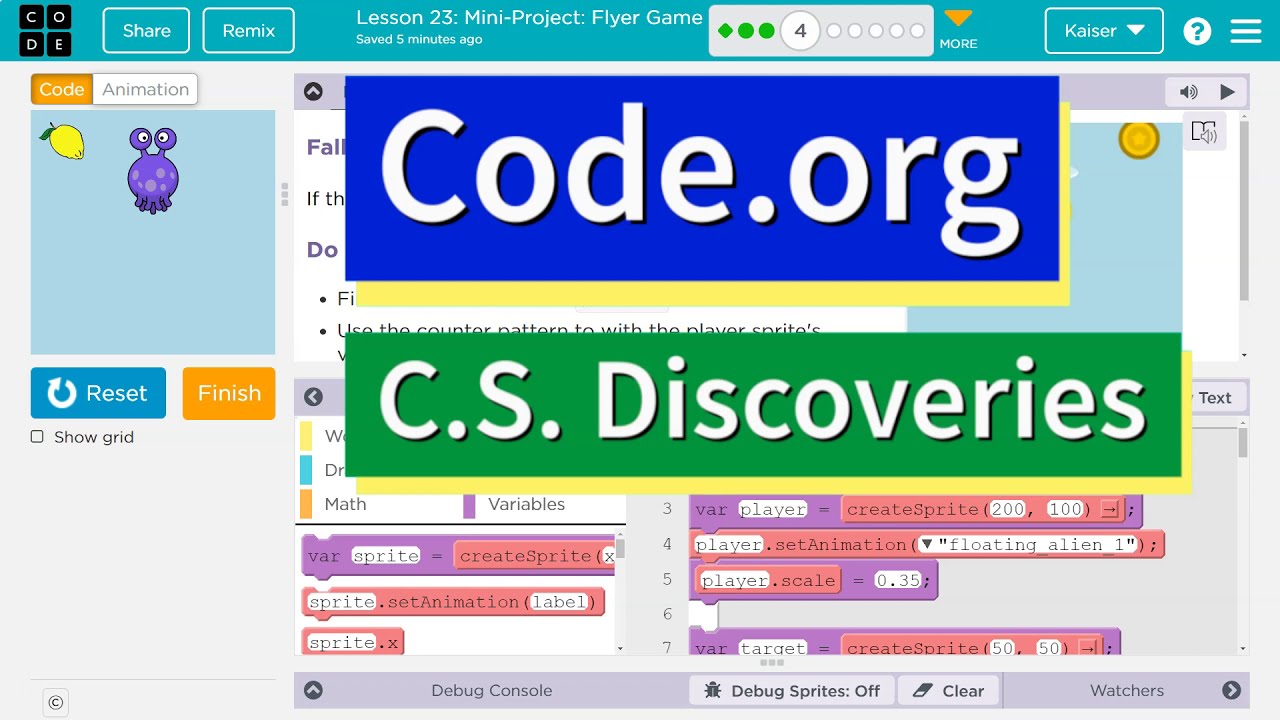Click the read-aloud book speaker icon
This screenshot has width=1280, height=720.
(1204, 132)
